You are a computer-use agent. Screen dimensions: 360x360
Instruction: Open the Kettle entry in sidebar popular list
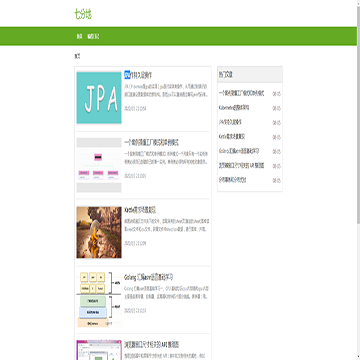[x=232, y=137]
